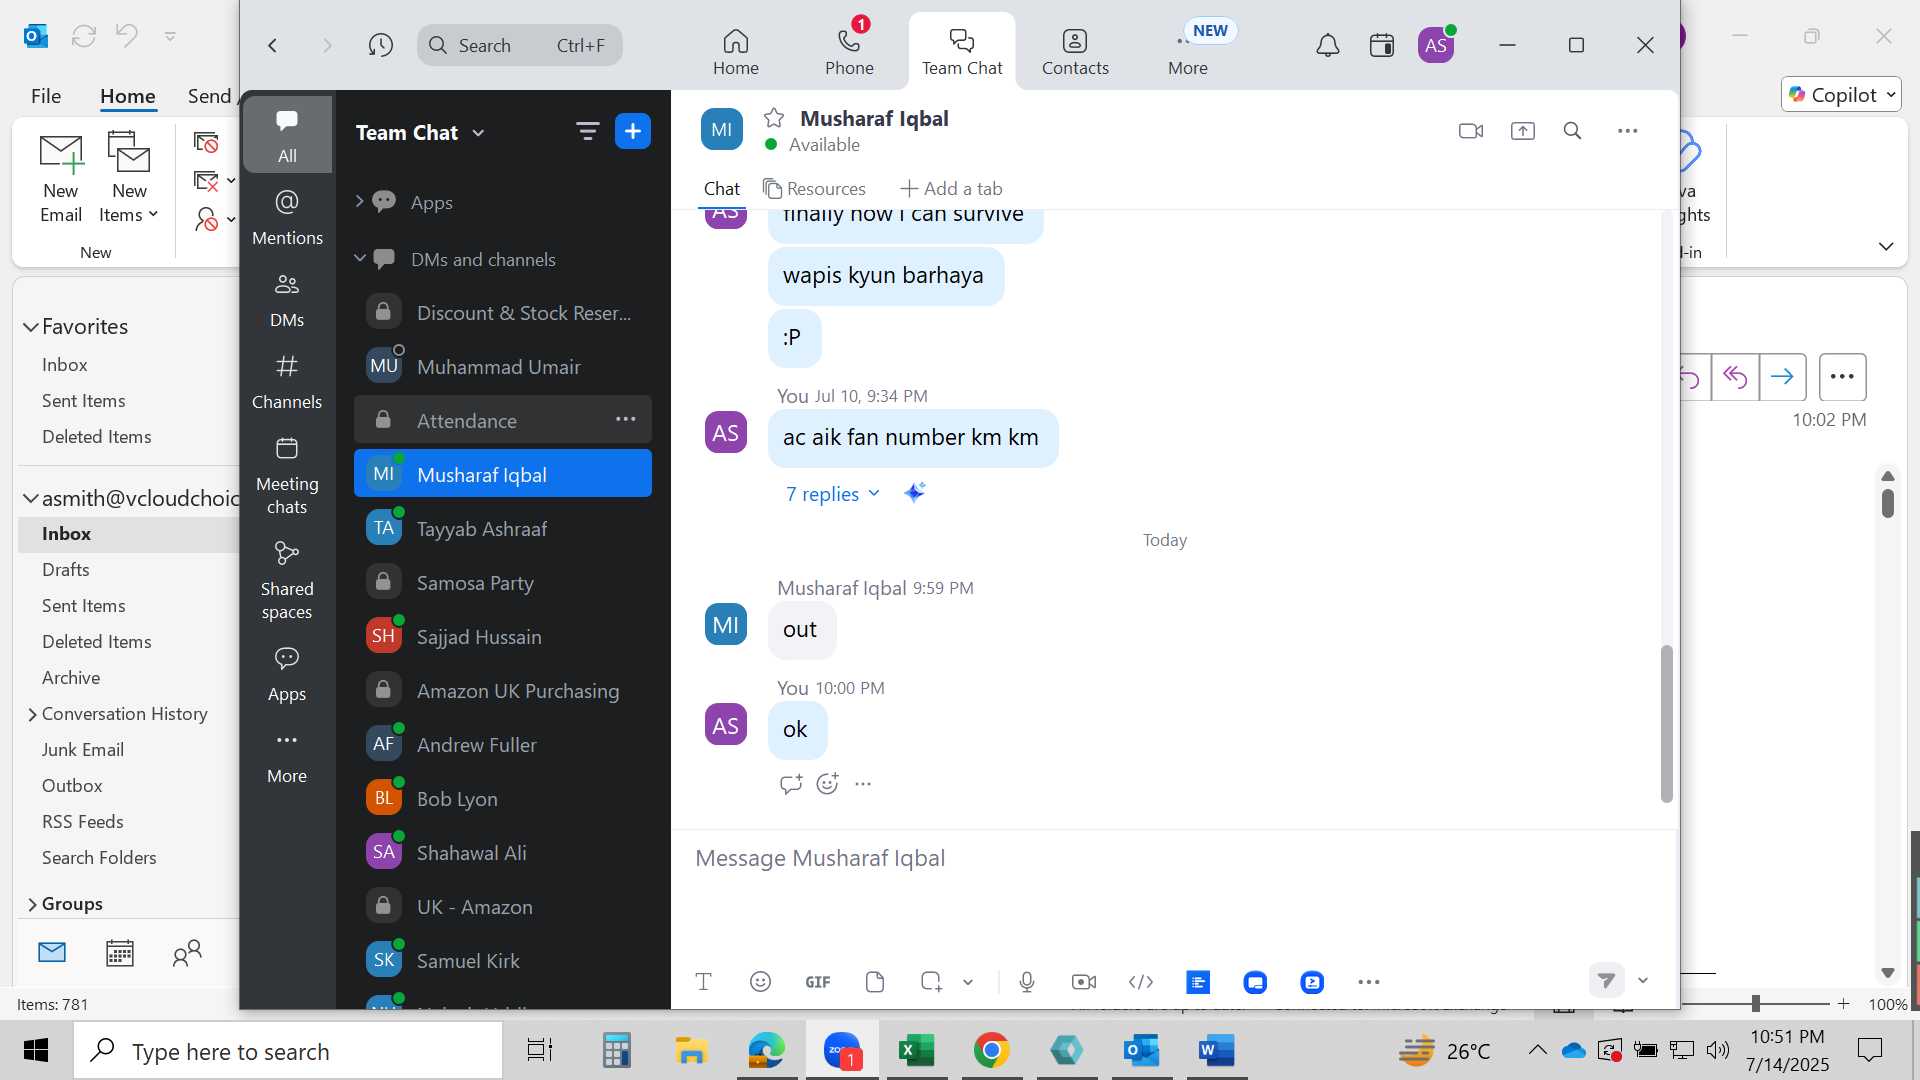1920x1080 pixels.
Task: Click Add a tab in chat
Action: [951, 188]
